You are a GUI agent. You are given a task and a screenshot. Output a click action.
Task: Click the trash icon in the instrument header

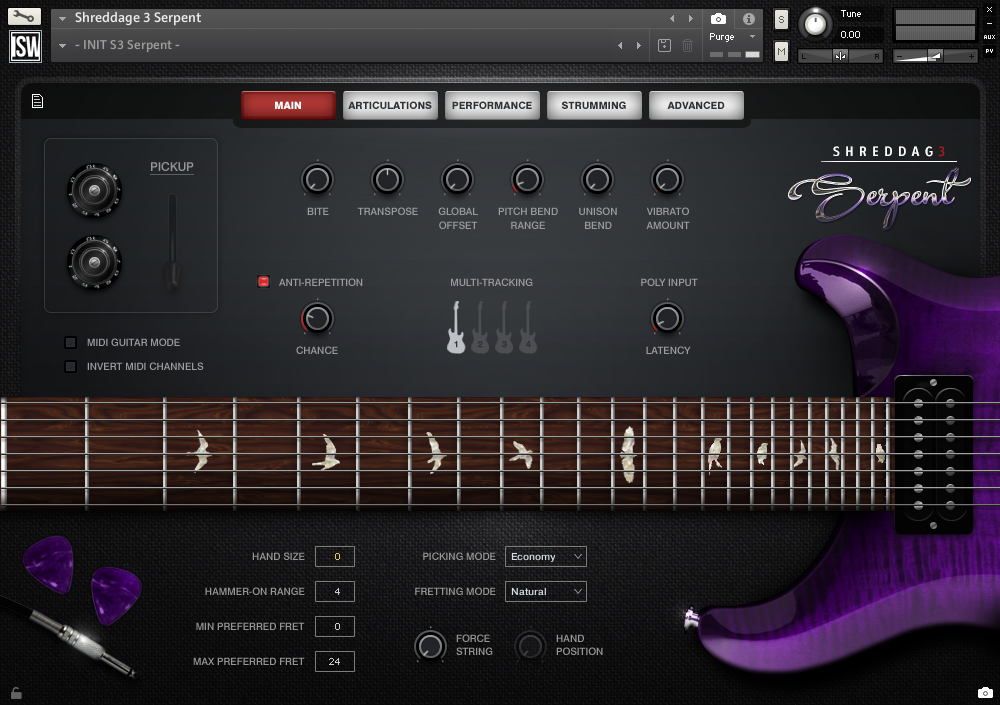click(x=686, y=45)
